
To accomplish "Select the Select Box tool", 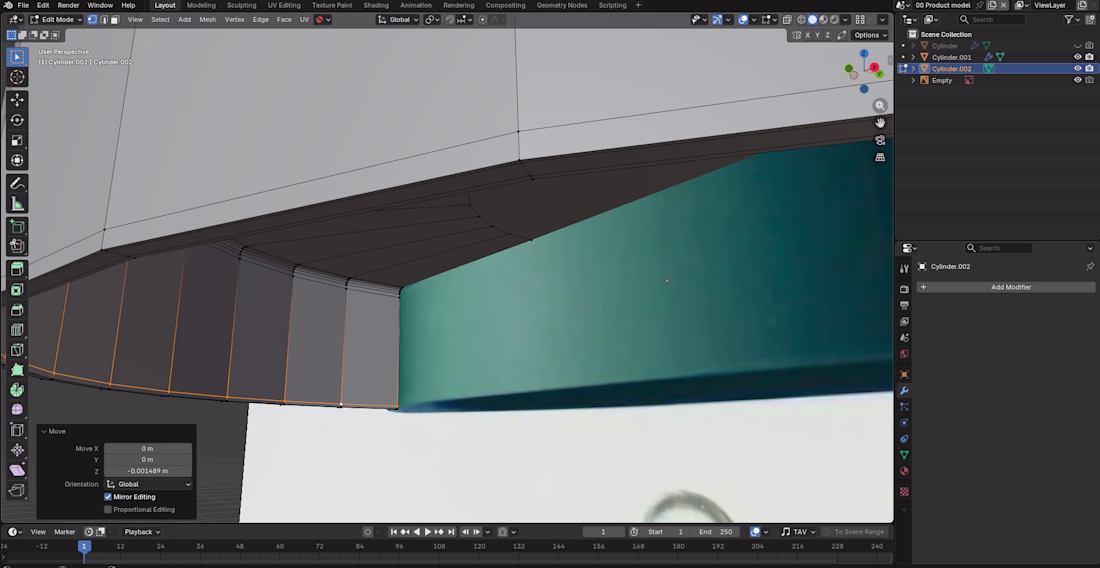I will point(17,57).
